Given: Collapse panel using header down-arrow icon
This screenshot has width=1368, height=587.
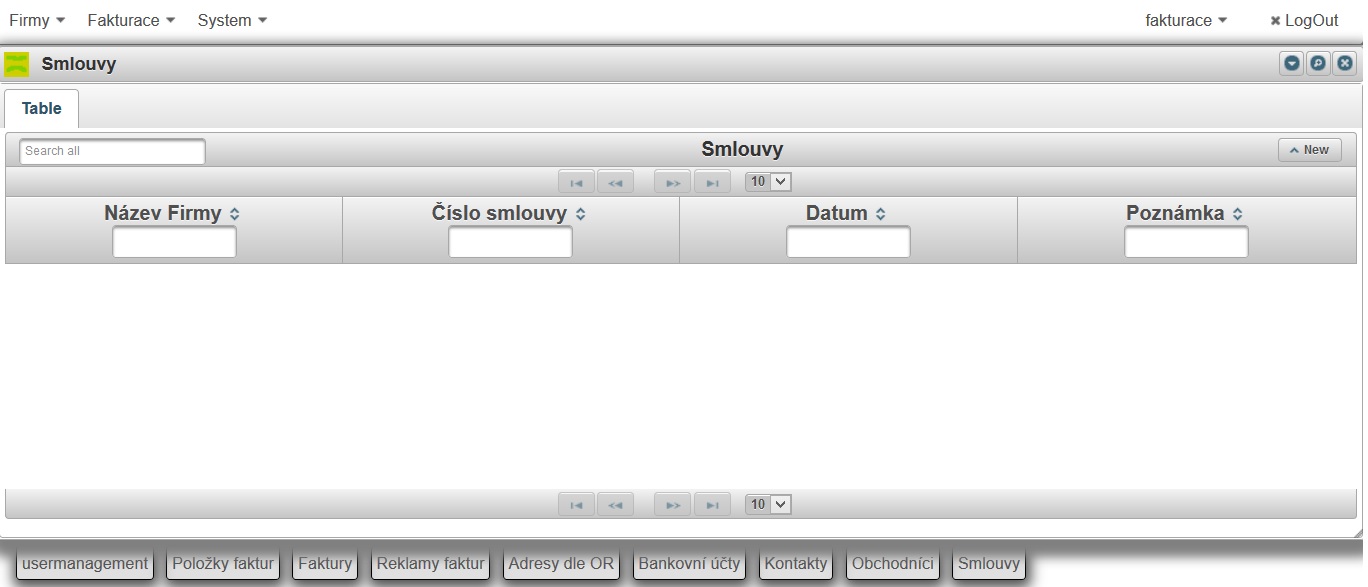Looking at the screenshot, I should [1292, 63].
